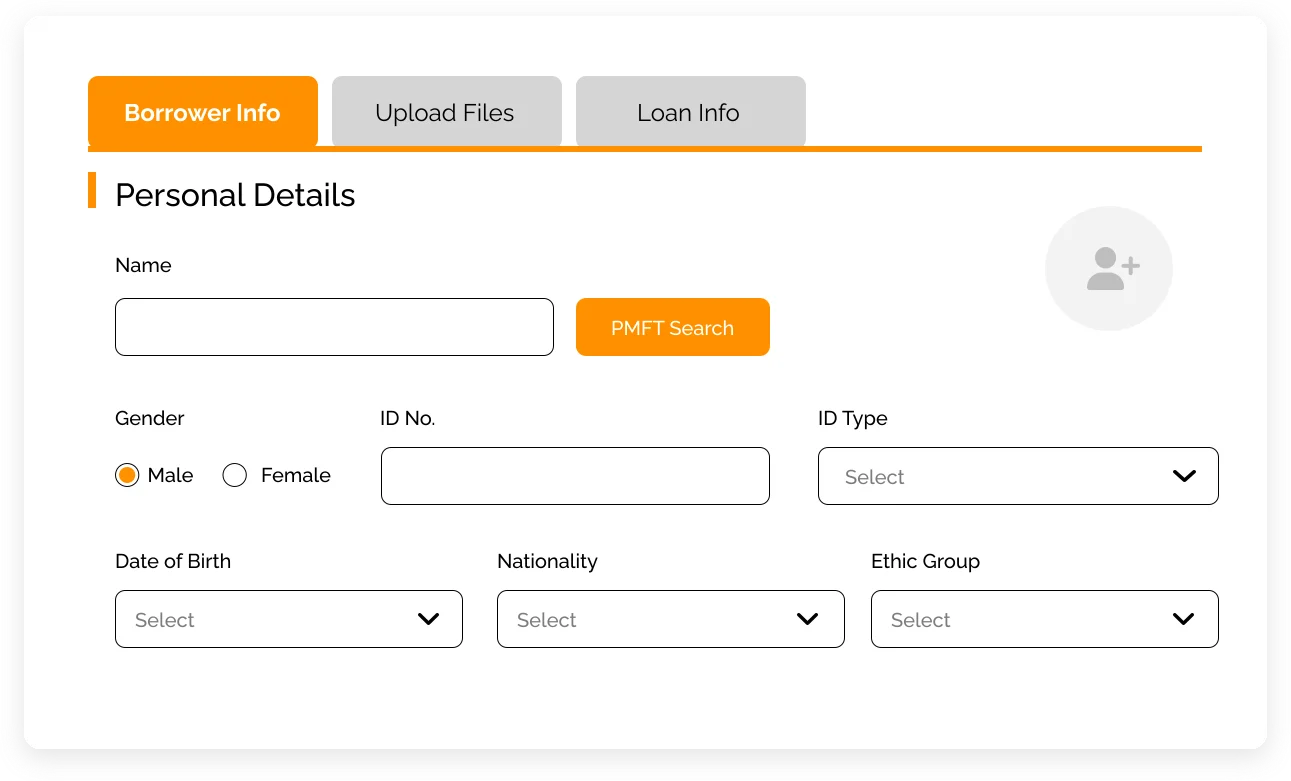Click the add-user avatar icon

(1108, 269)
